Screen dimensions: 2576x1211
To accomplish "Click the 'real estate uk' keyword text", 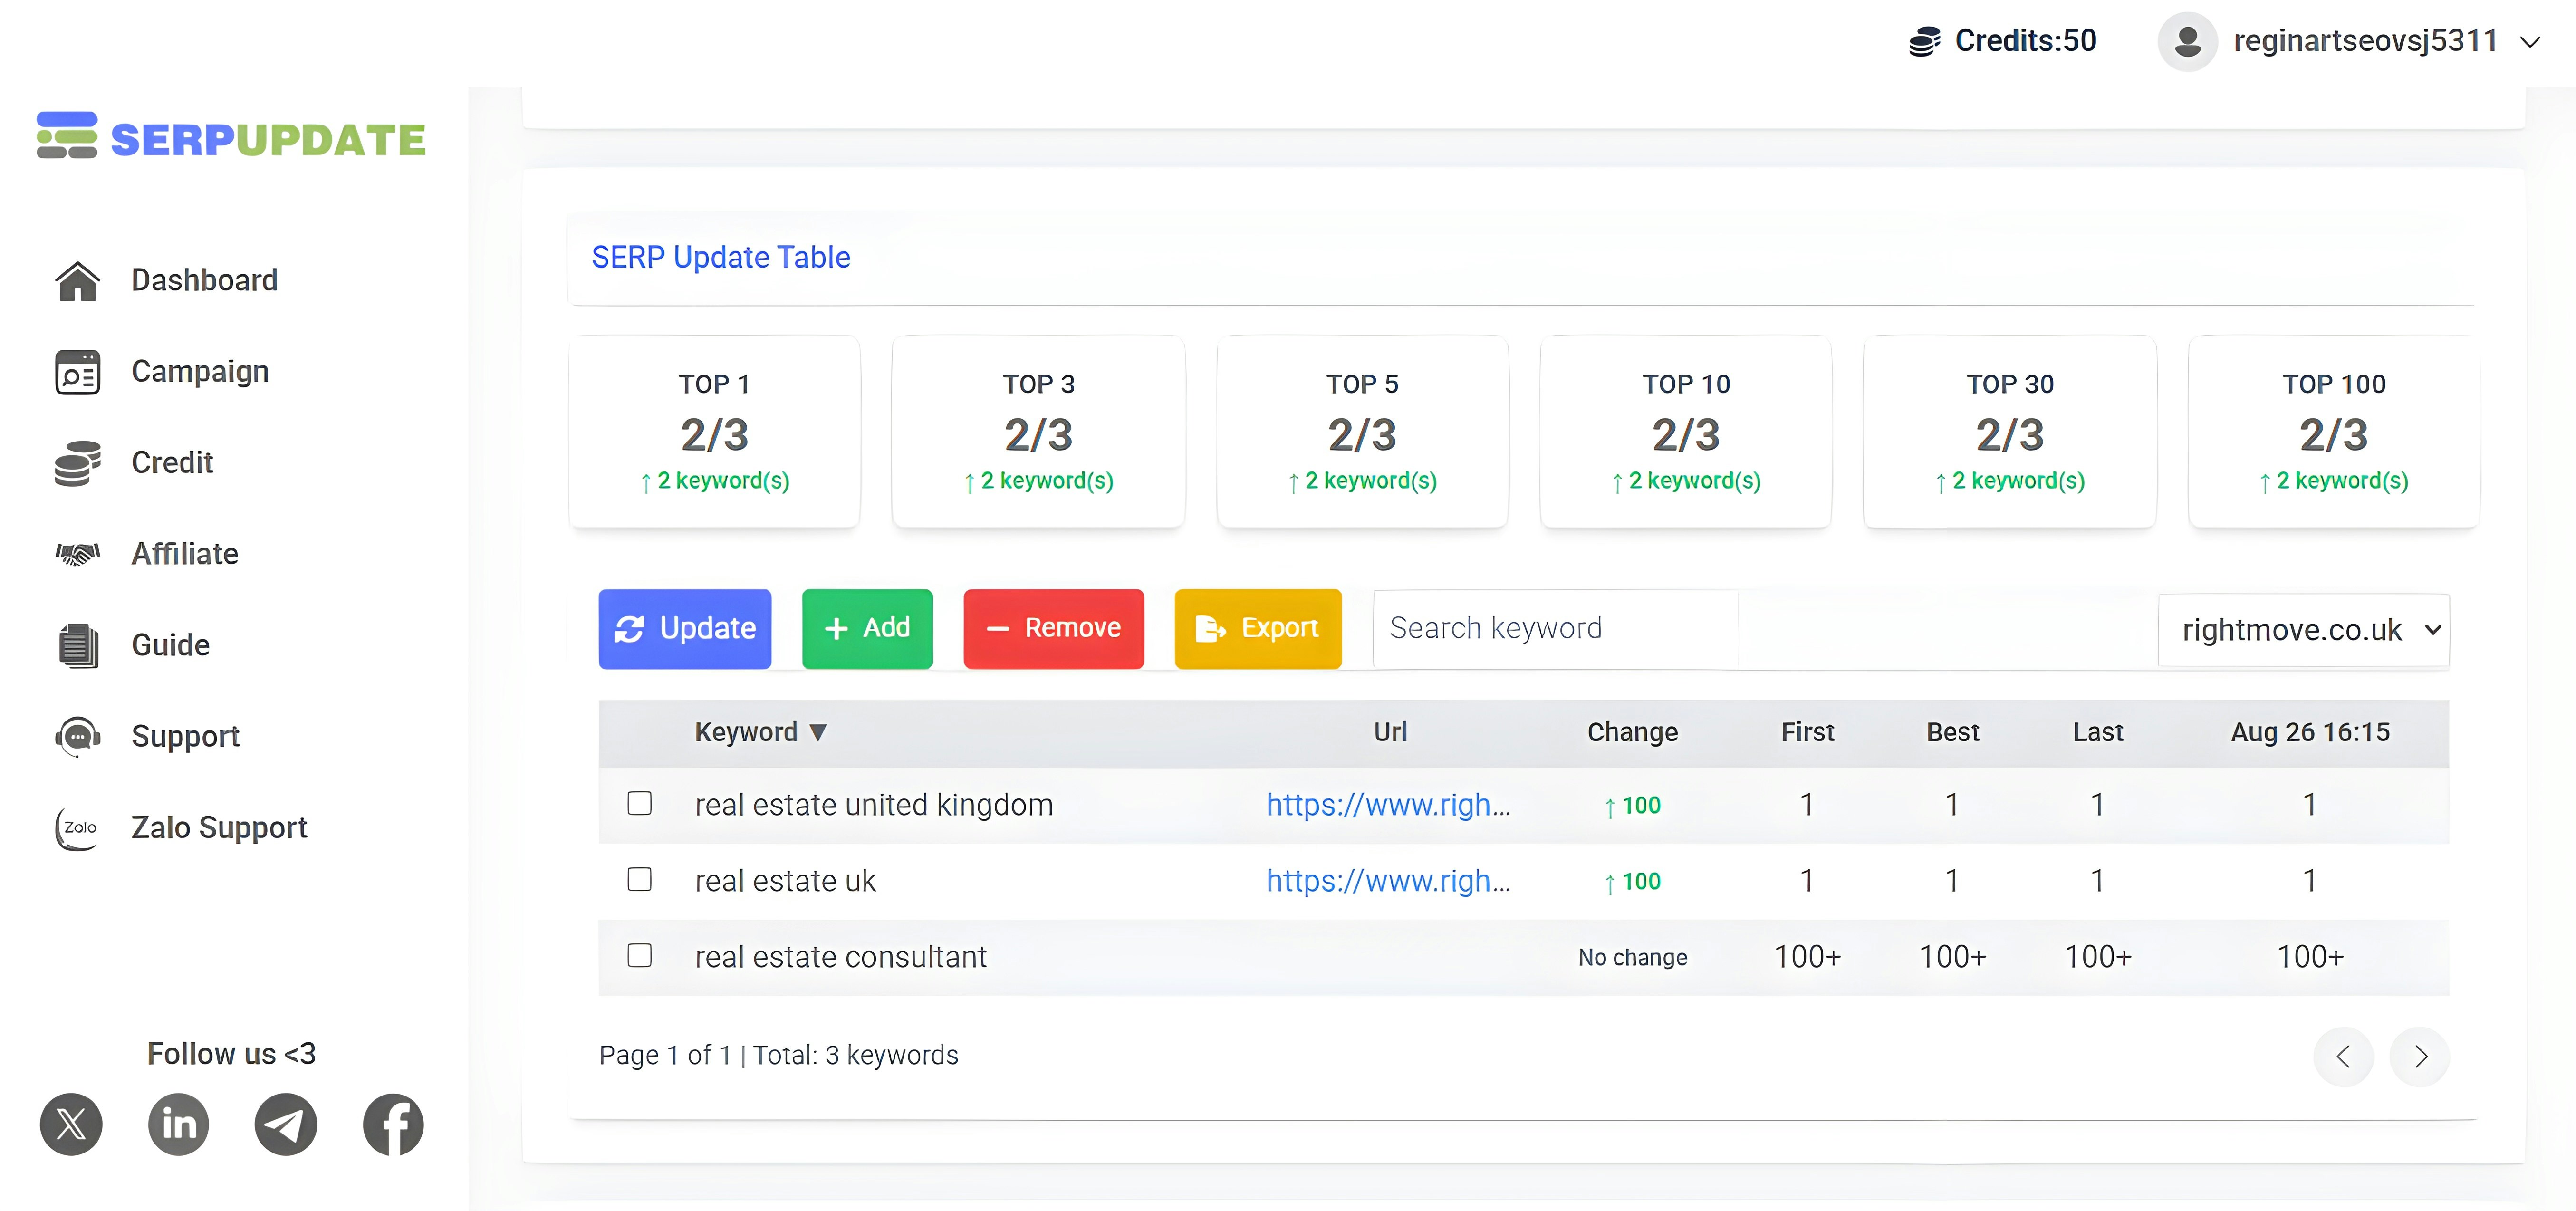I will (x=785, y=881).
